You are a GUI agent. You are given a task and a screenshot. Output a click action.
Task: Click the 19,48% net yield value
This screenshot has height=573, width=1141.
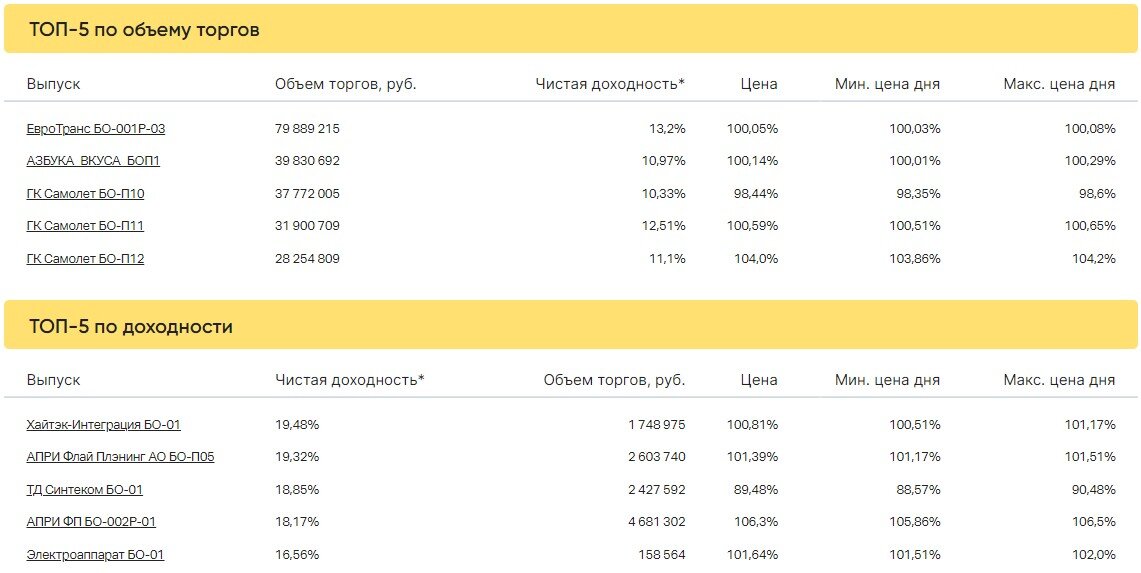pos(297,425)
